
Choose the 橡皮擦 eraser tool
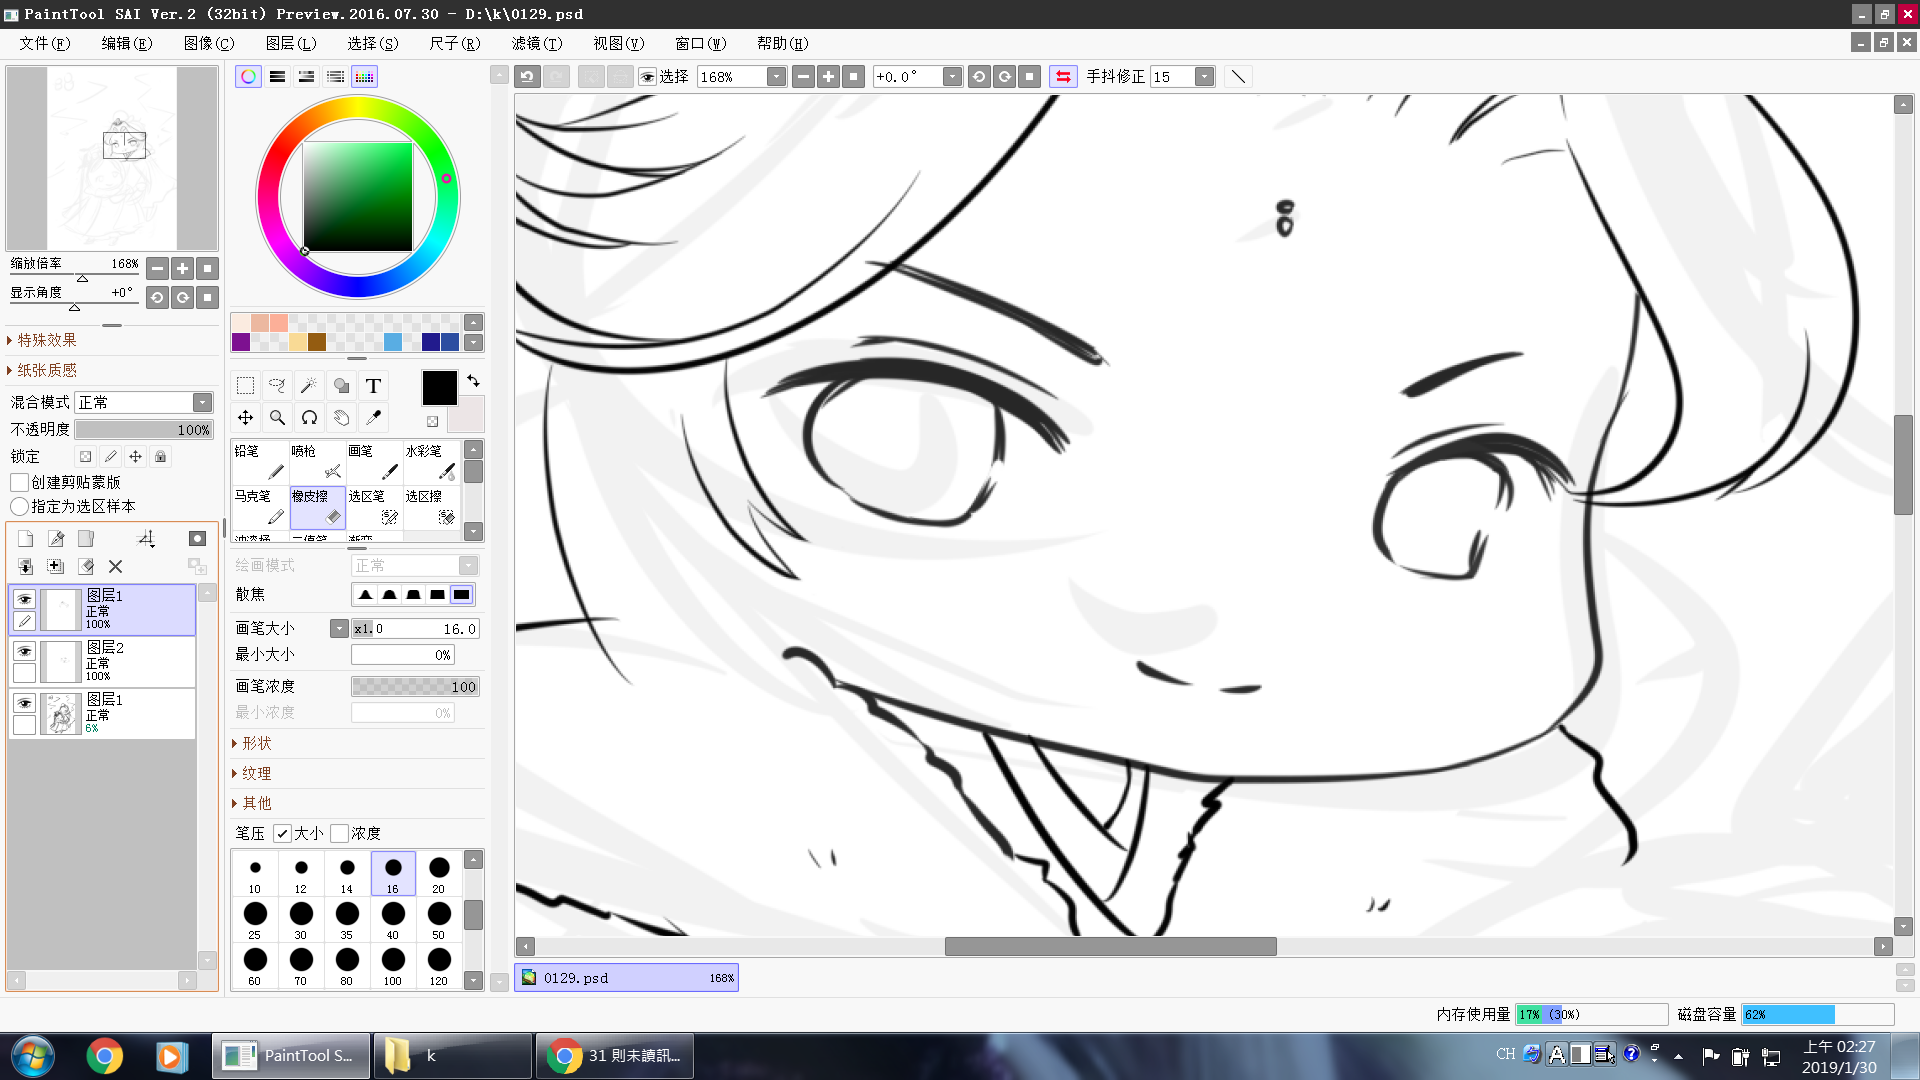pyautogui.click(x=317, y=507)
